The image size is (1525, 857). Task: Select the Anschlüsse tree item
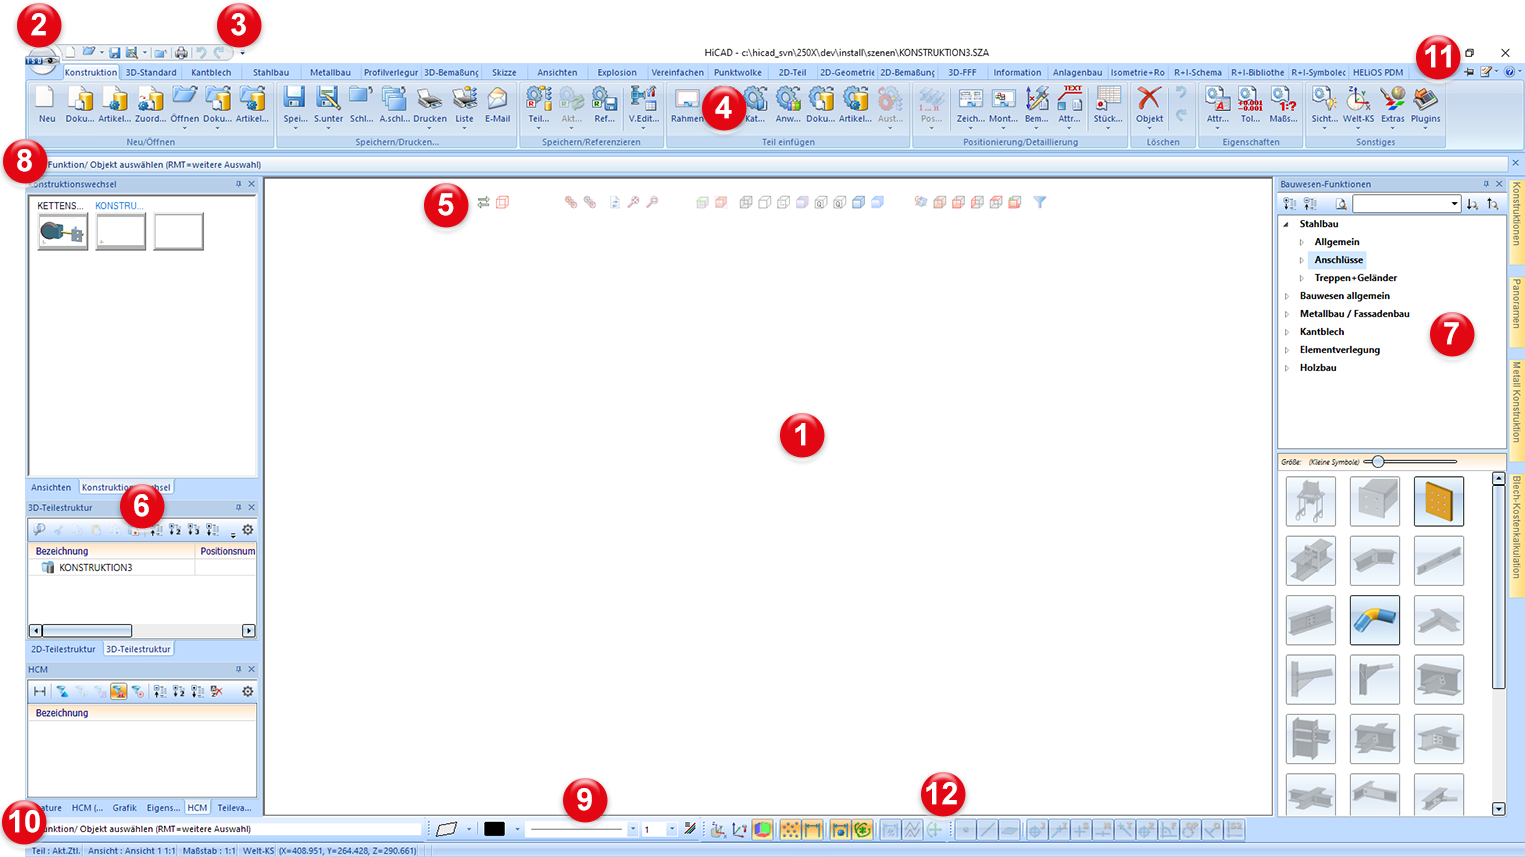pyautogui.click(x=1338, y=260)
